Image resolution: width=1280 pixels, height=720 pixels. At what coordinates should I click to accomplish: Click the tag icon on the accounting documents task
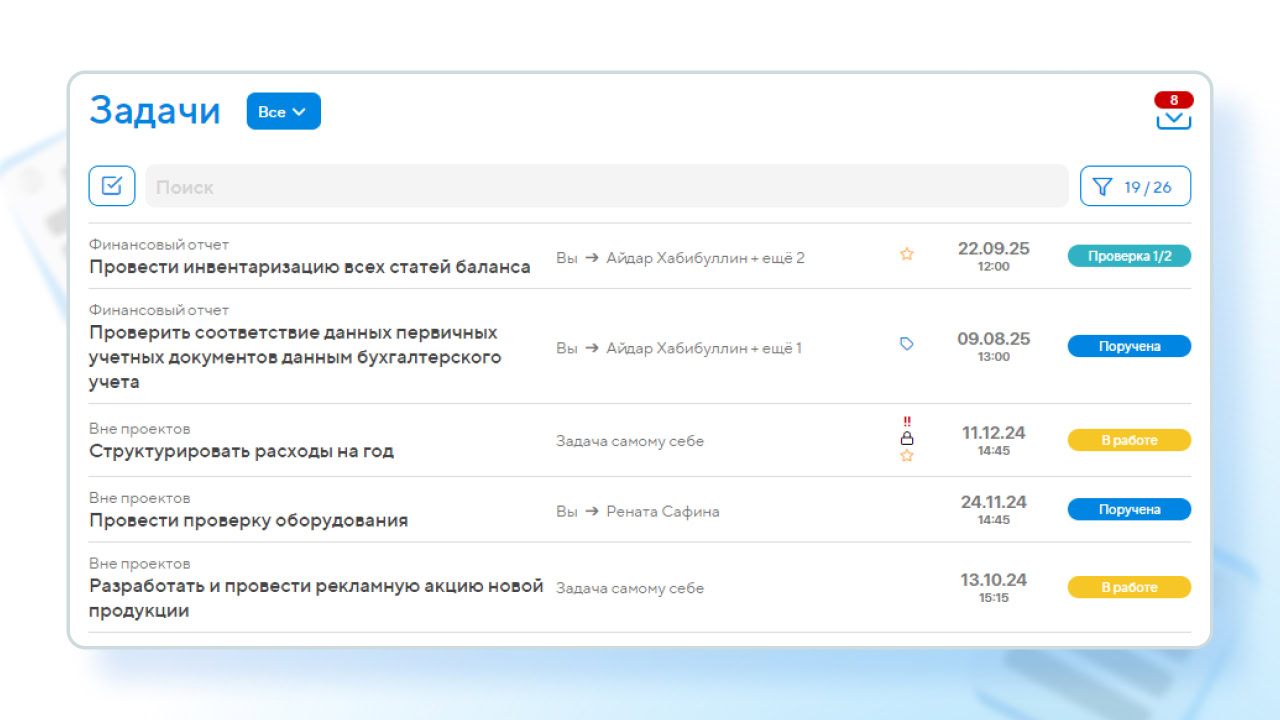(x=906, y=343)
